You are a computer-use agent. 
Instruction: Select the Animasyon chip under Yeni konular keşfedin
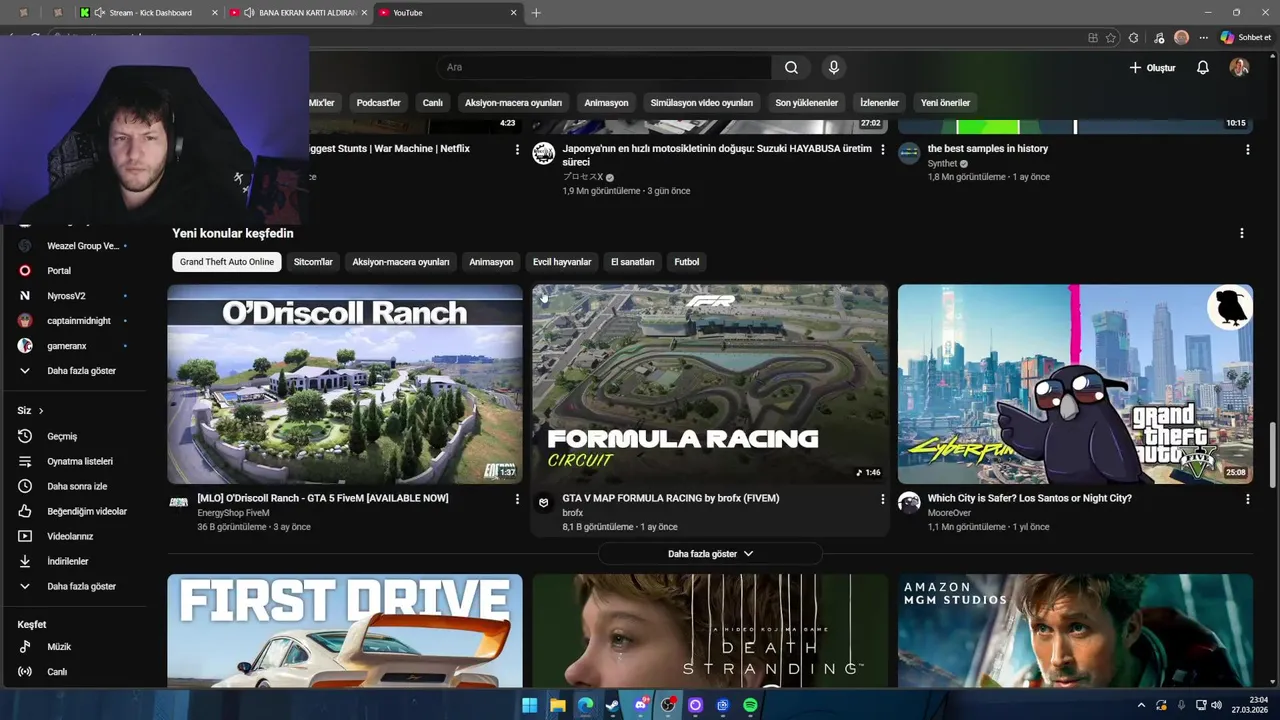pyautogui.click(x=491, y=262)
